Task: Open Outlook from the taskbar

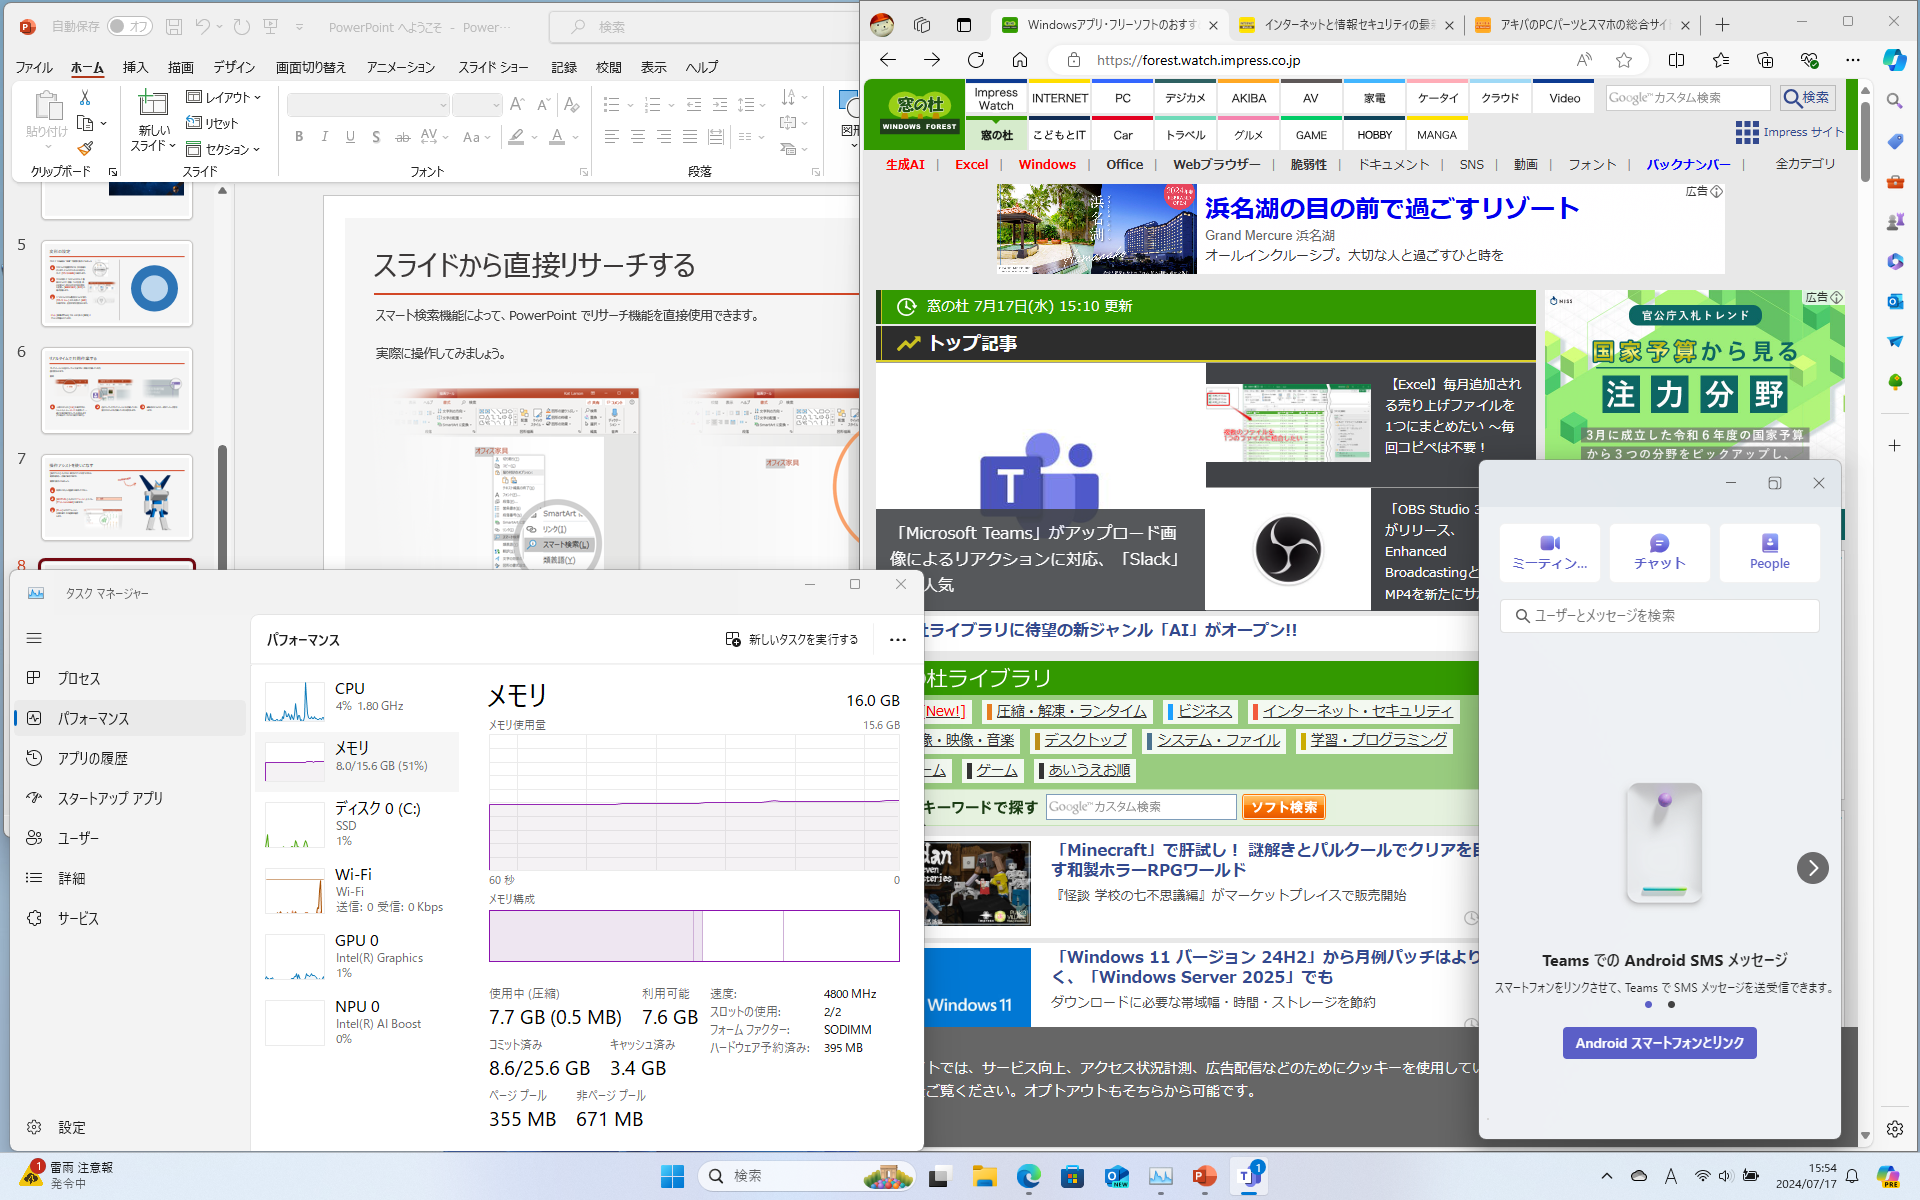Action: (x=1117, y=1176)
